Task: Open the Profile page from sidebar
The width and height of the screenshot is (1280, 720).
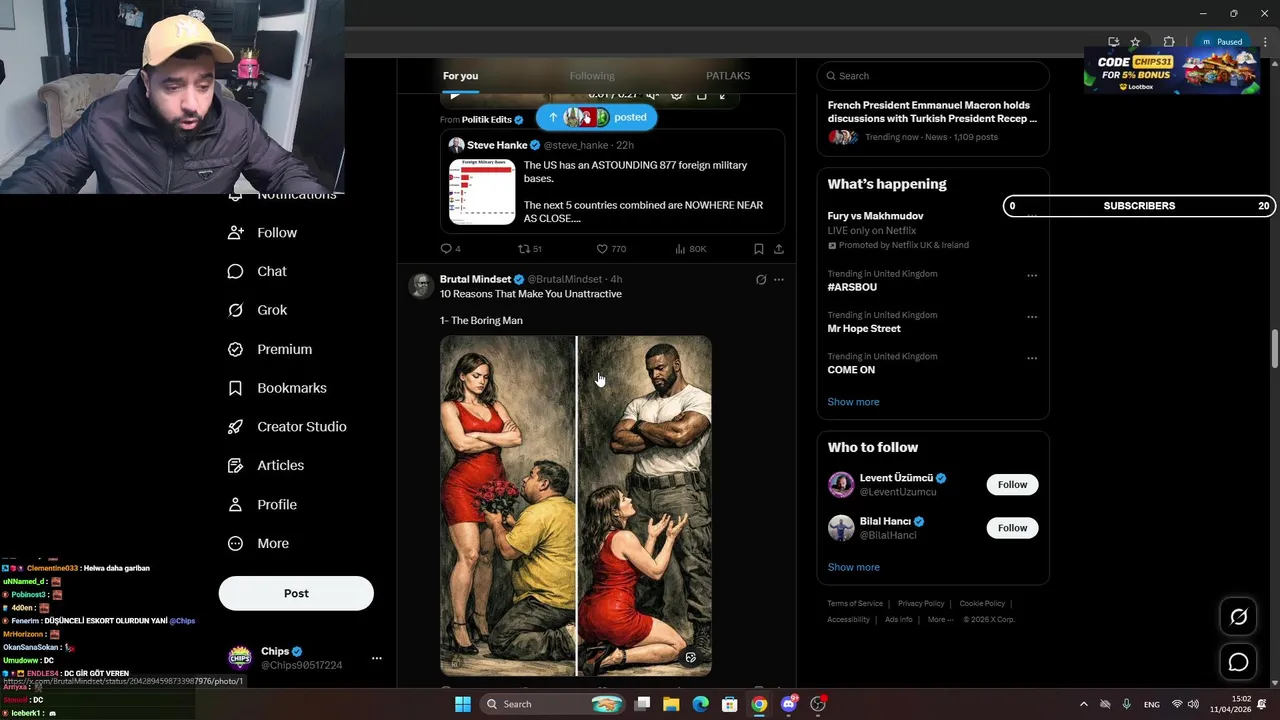Action: (x=262, y=505)
